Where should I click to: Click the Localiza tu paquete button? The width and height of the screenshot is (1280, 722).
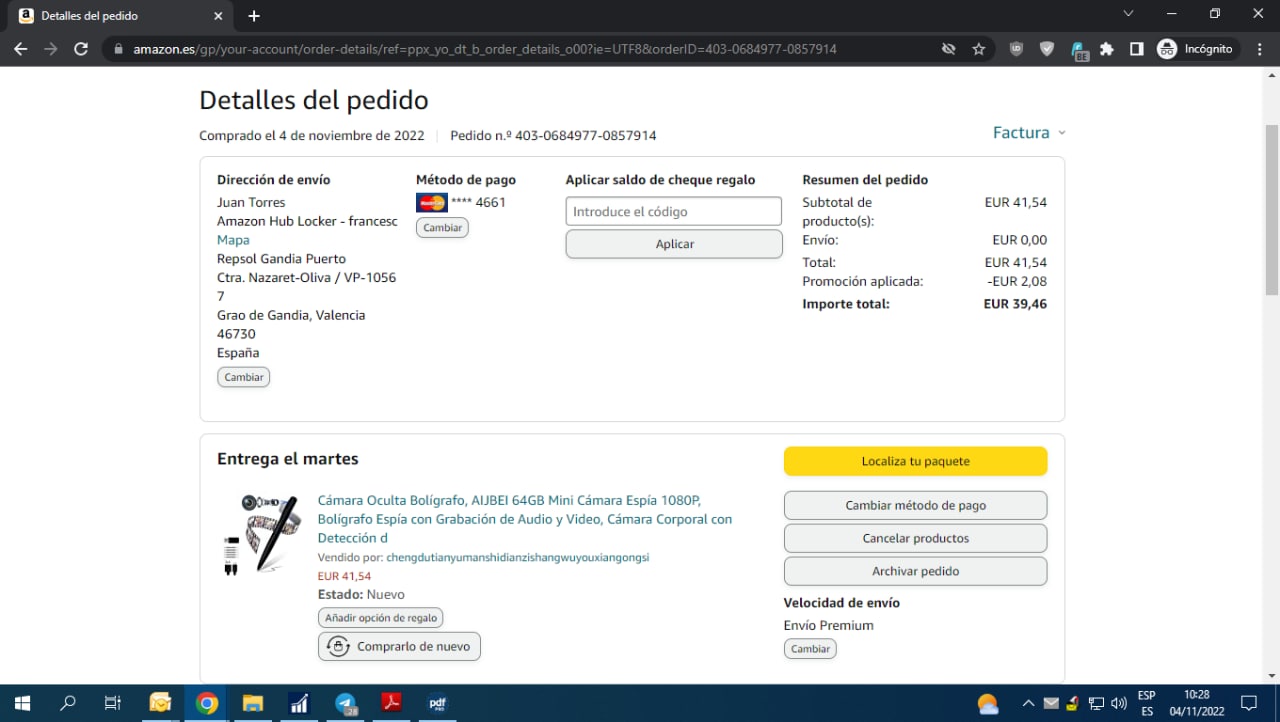(915, 461)
